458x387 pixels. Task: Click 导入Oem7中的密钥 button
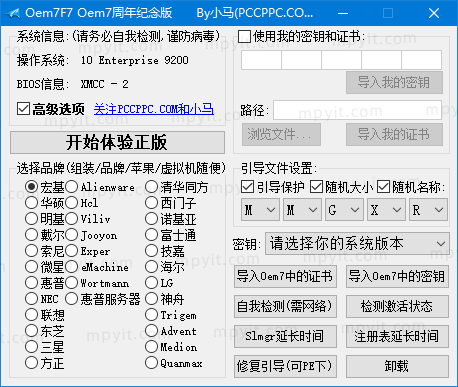tap(397, 276)
